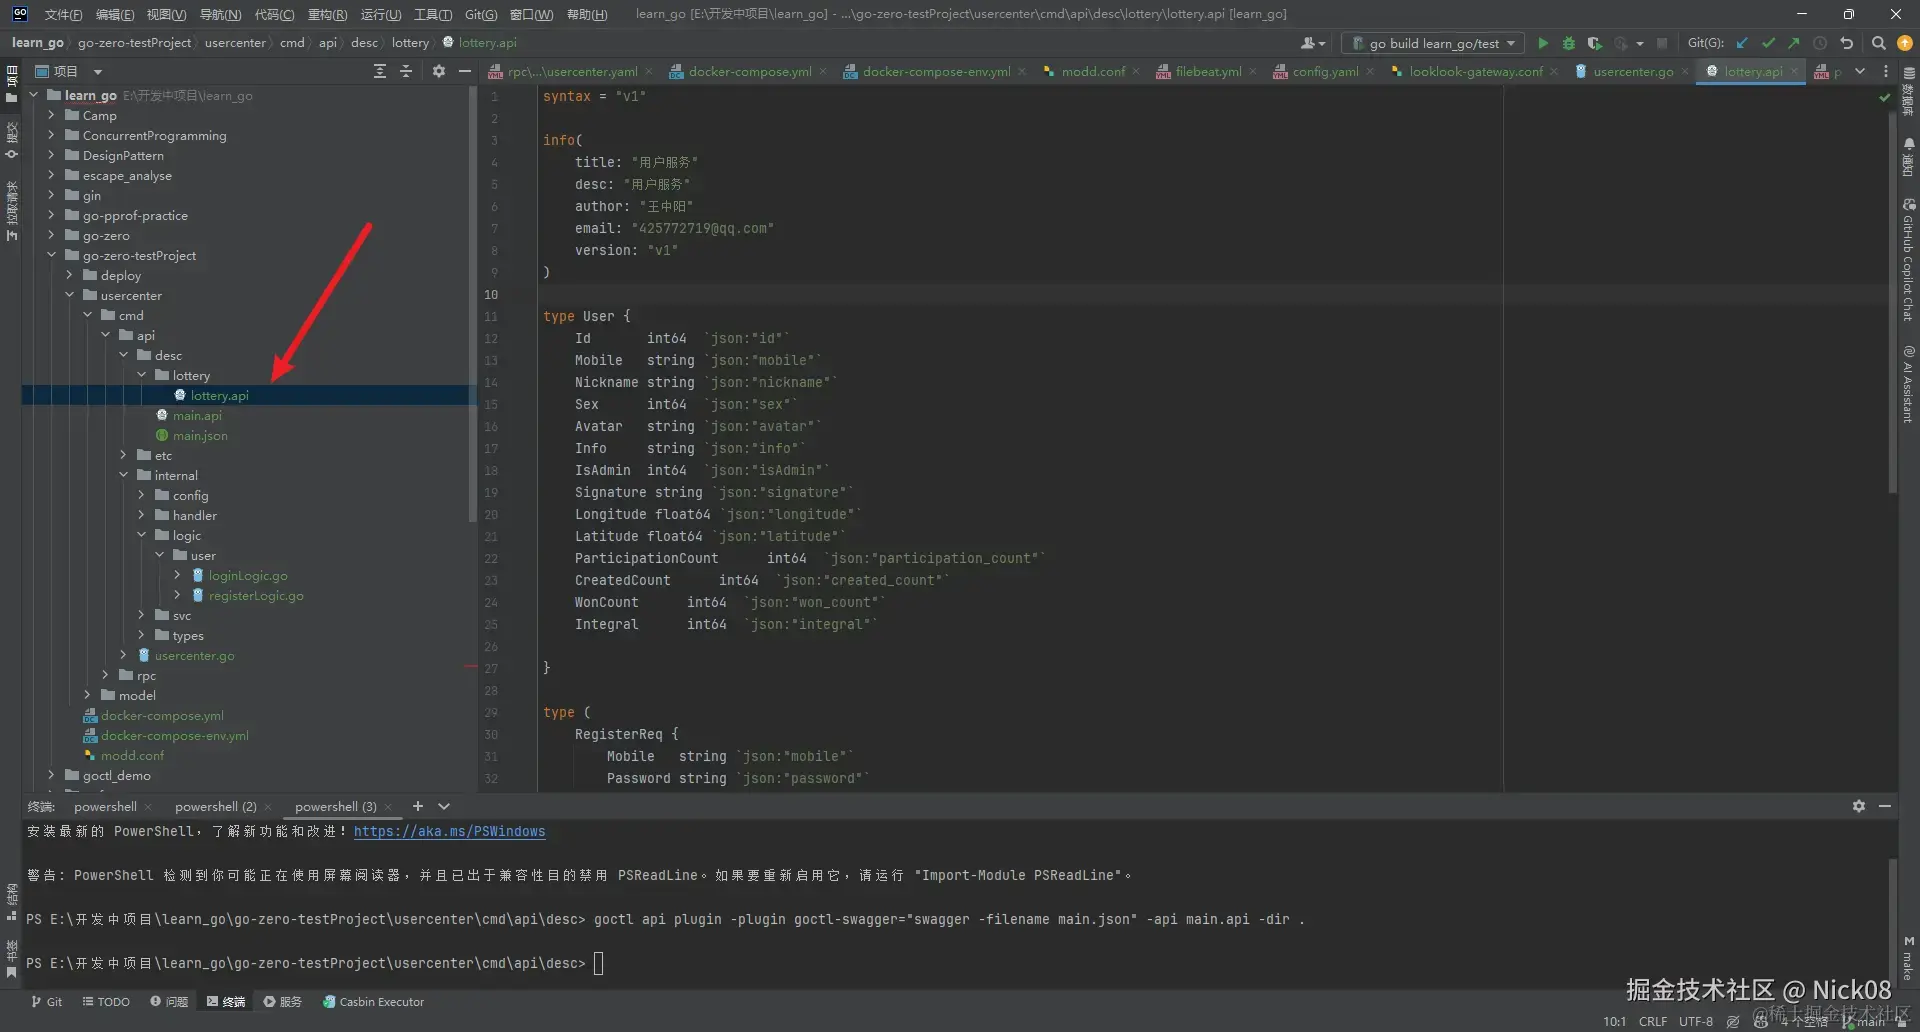Add a new terminal session with plus icon
This screenshot has height=1032, width=1920.
[418, 806]
